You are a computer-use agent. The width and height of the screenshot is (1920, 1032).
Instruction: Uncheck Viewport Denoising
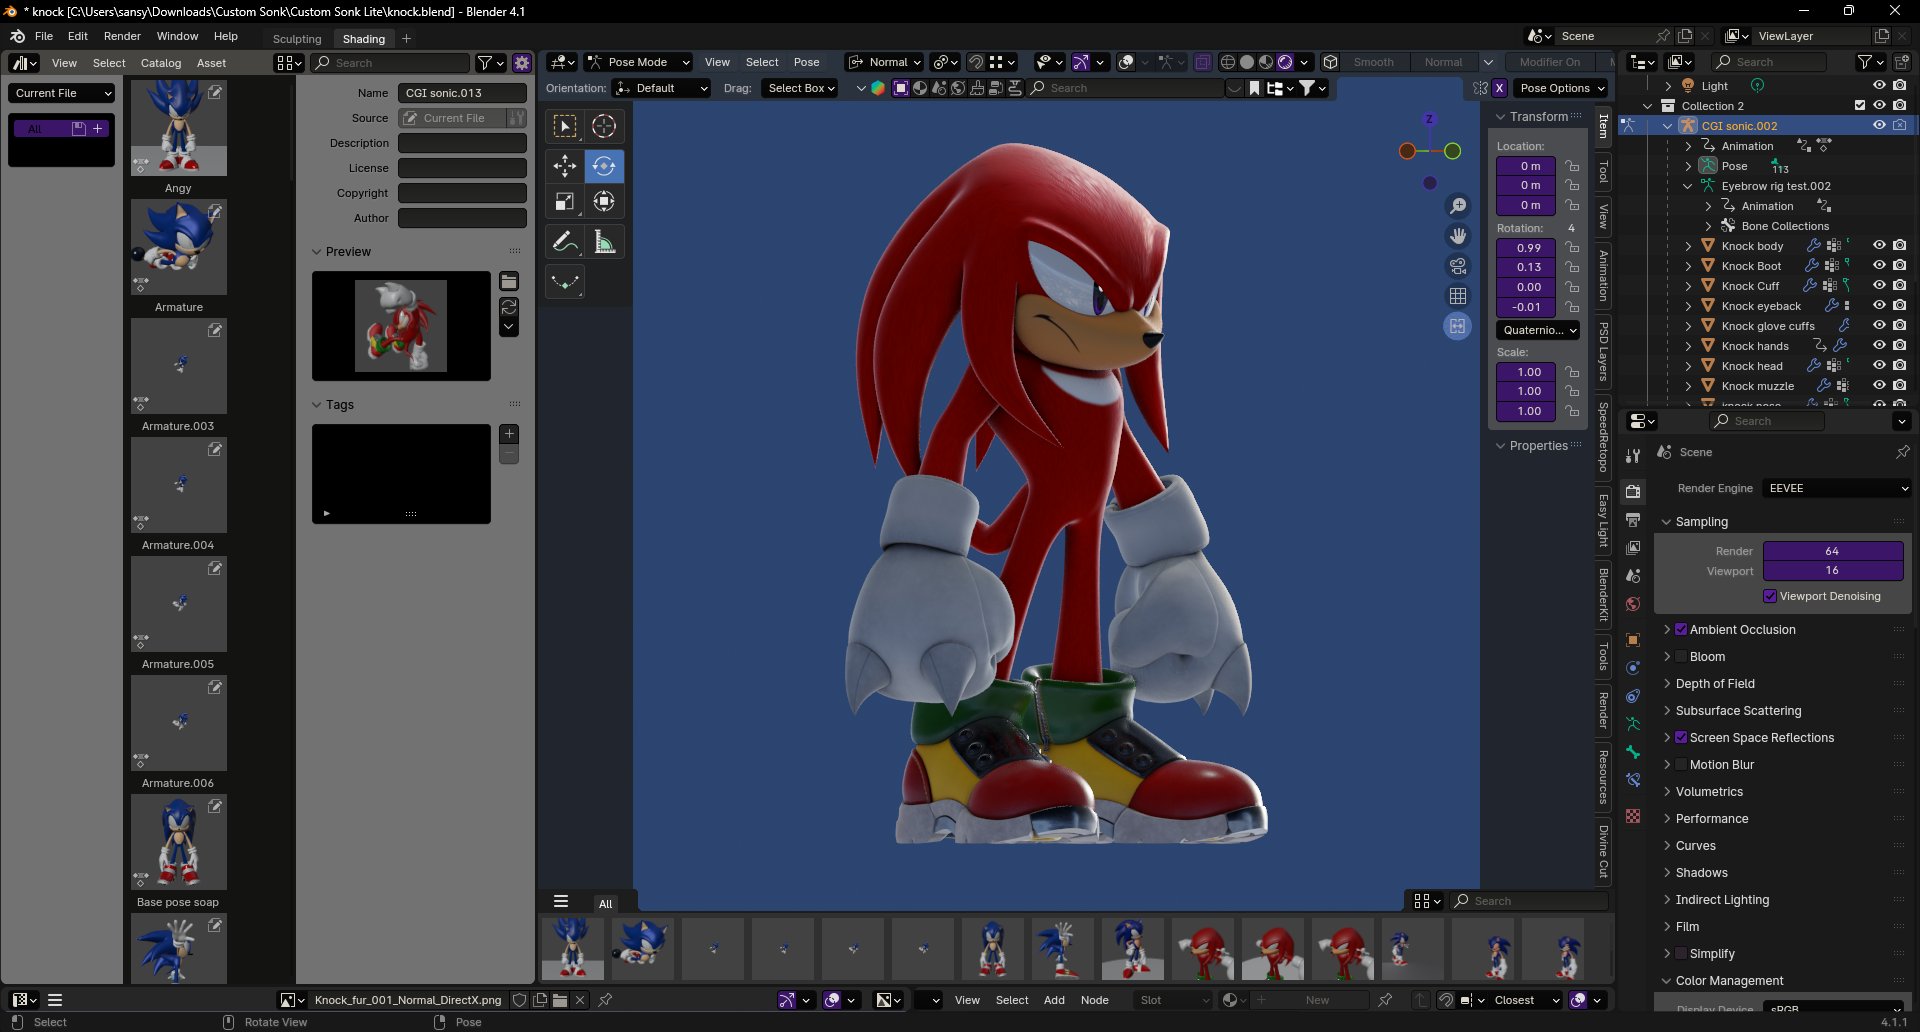pyautogui.click(x=1770, y=596)
